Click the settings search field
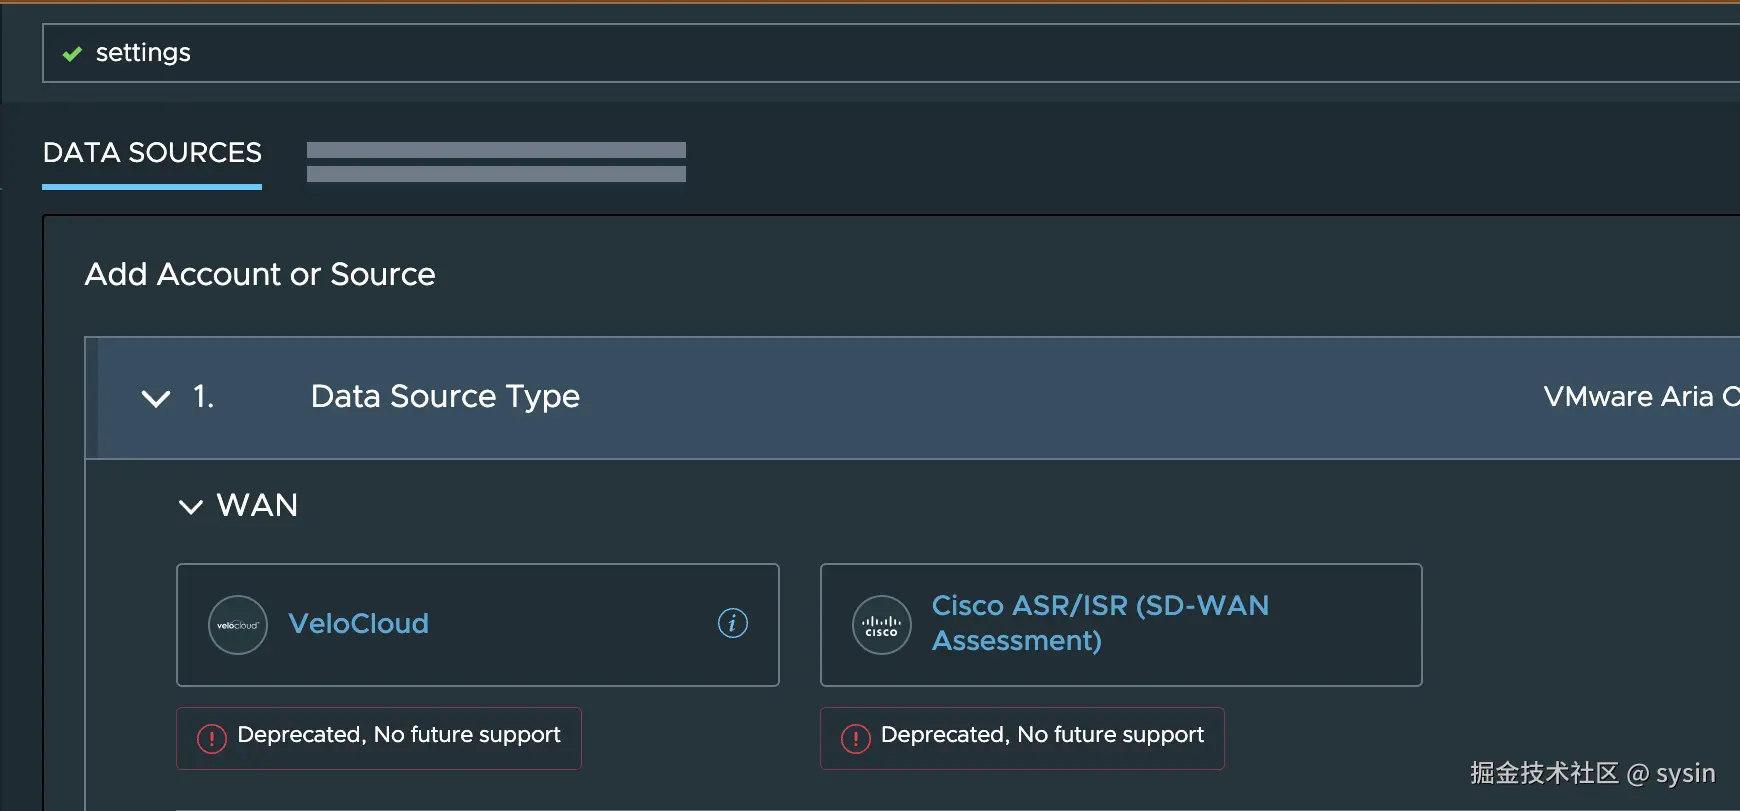 (x=900, y=53)
